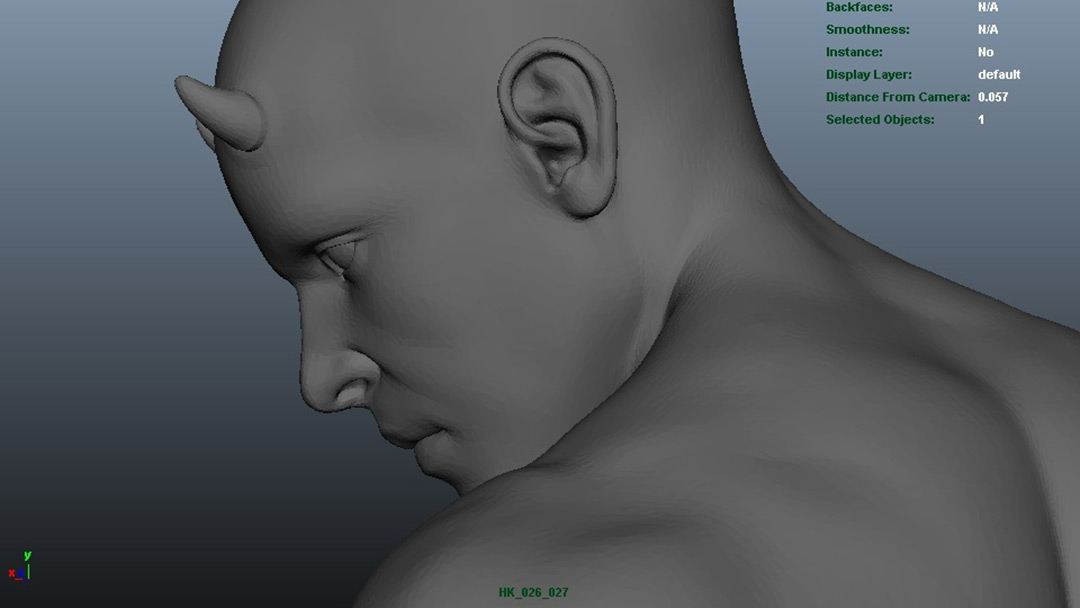Viewport: 1080px width, 608px height.
Task: Click the Instance HUD label
Action: (854, 52)
